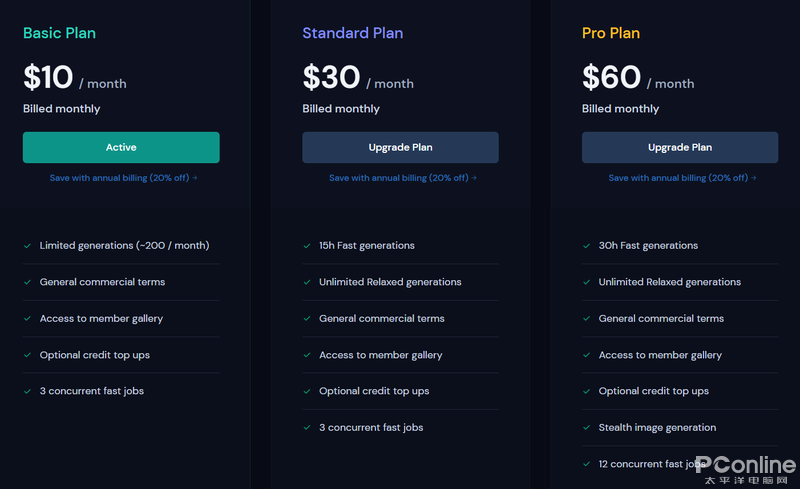Click checkmark next to Standard Unlimited Relaxed generations
This screenshot has width=800, height=489.
(x=307, y=282)
